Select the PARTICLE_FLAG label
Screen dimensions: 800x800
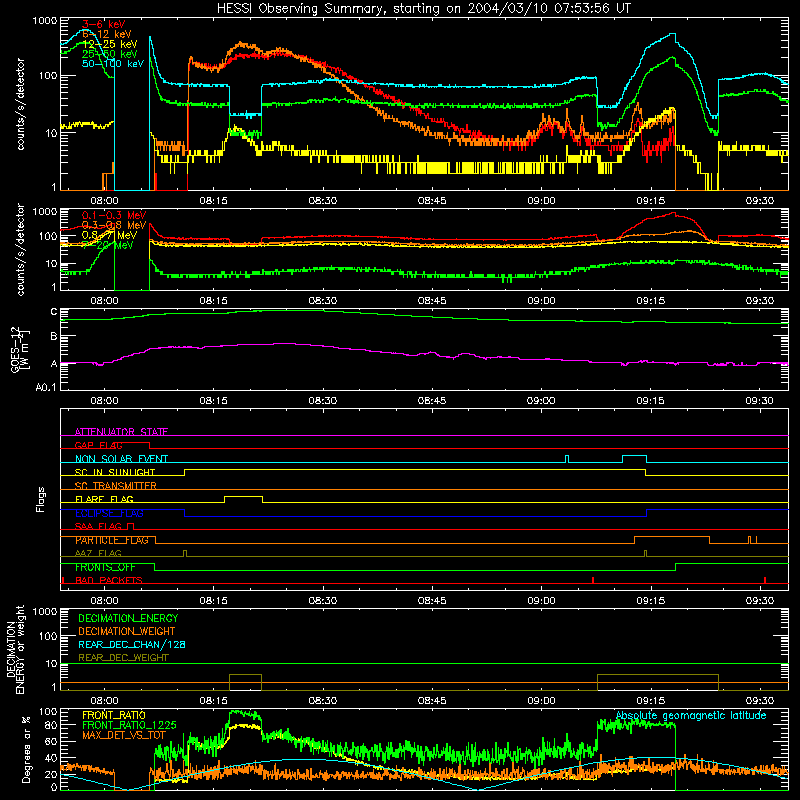pyautogui.click(x=112, y=540)
